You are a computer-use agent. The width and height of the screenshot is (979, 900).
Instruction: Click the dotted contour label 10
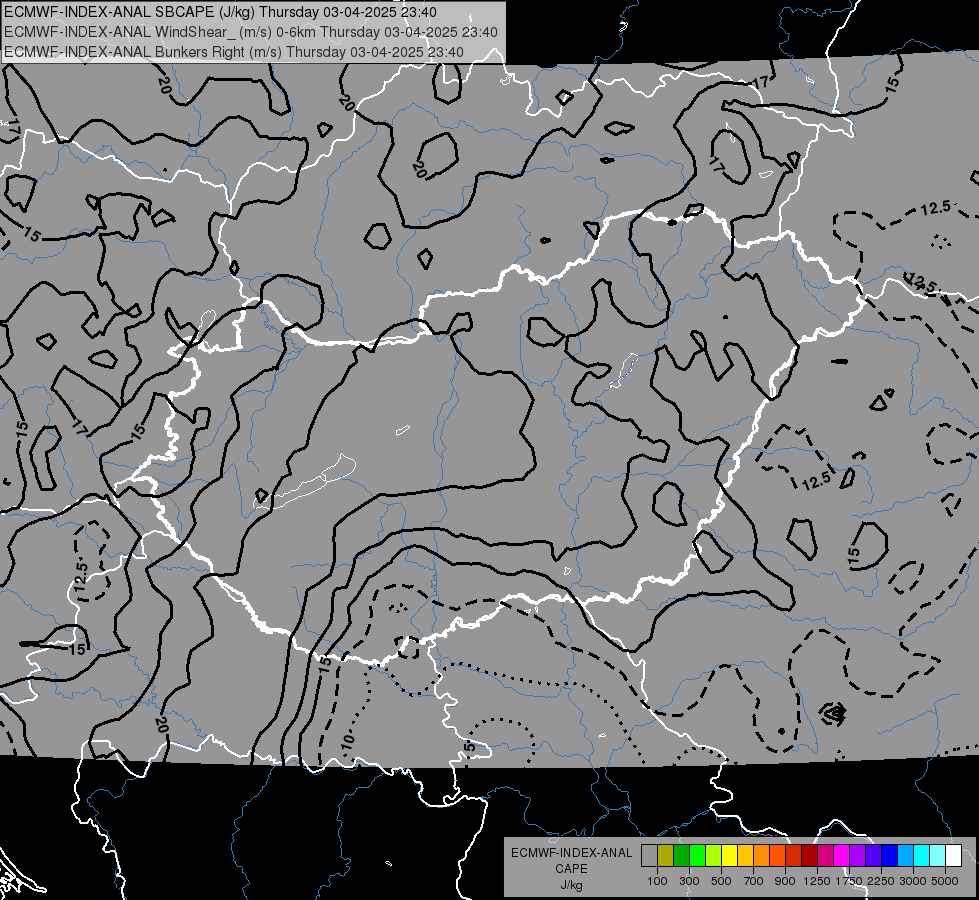pos(348,741)
